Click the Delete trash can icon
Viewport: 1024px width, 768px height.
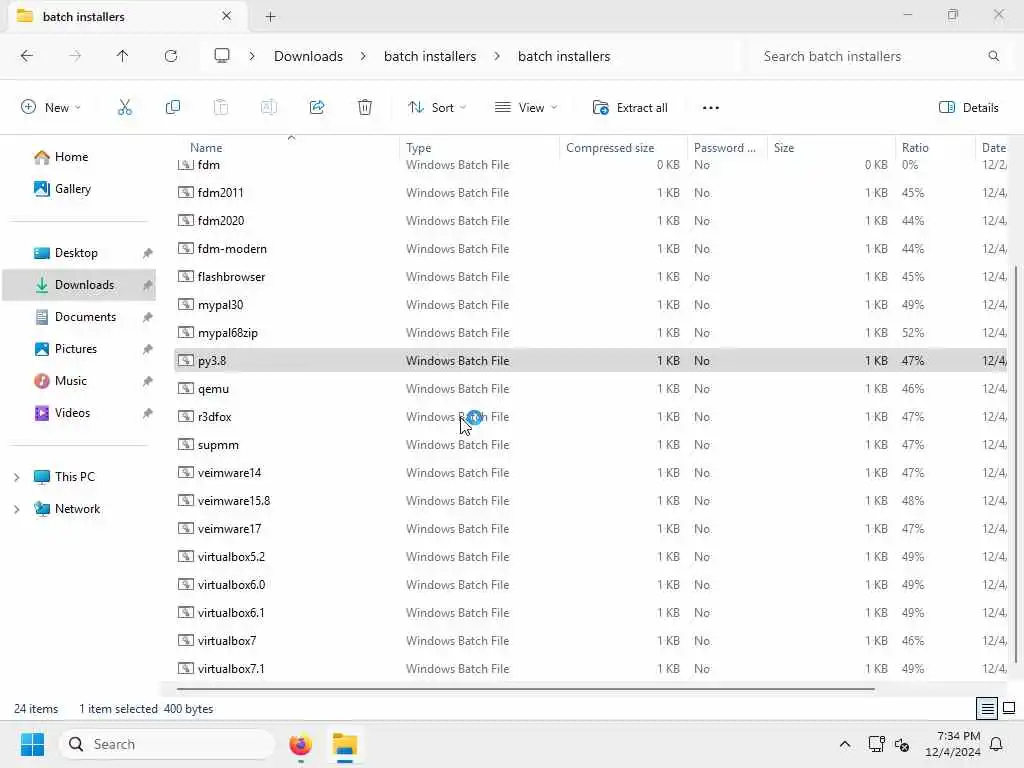365,108
